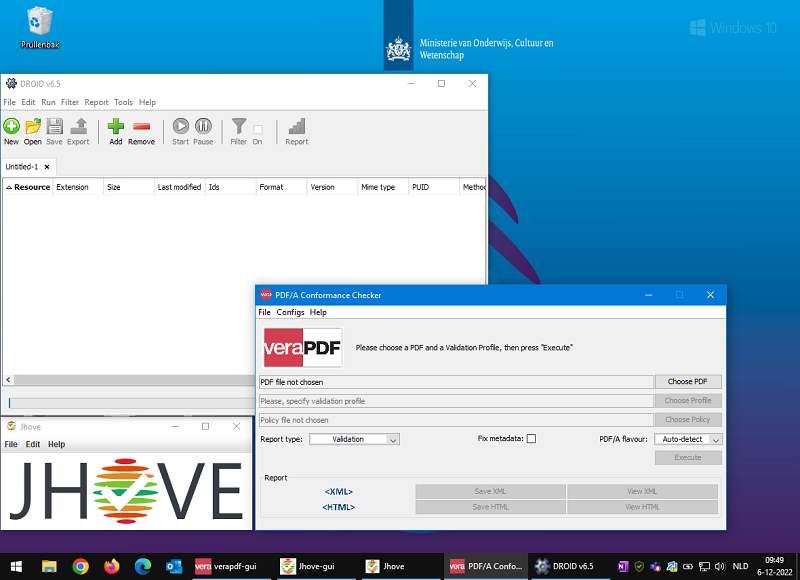Sort by the Size column header
This screenshot has height=580, width=800.
click(129, 187)
